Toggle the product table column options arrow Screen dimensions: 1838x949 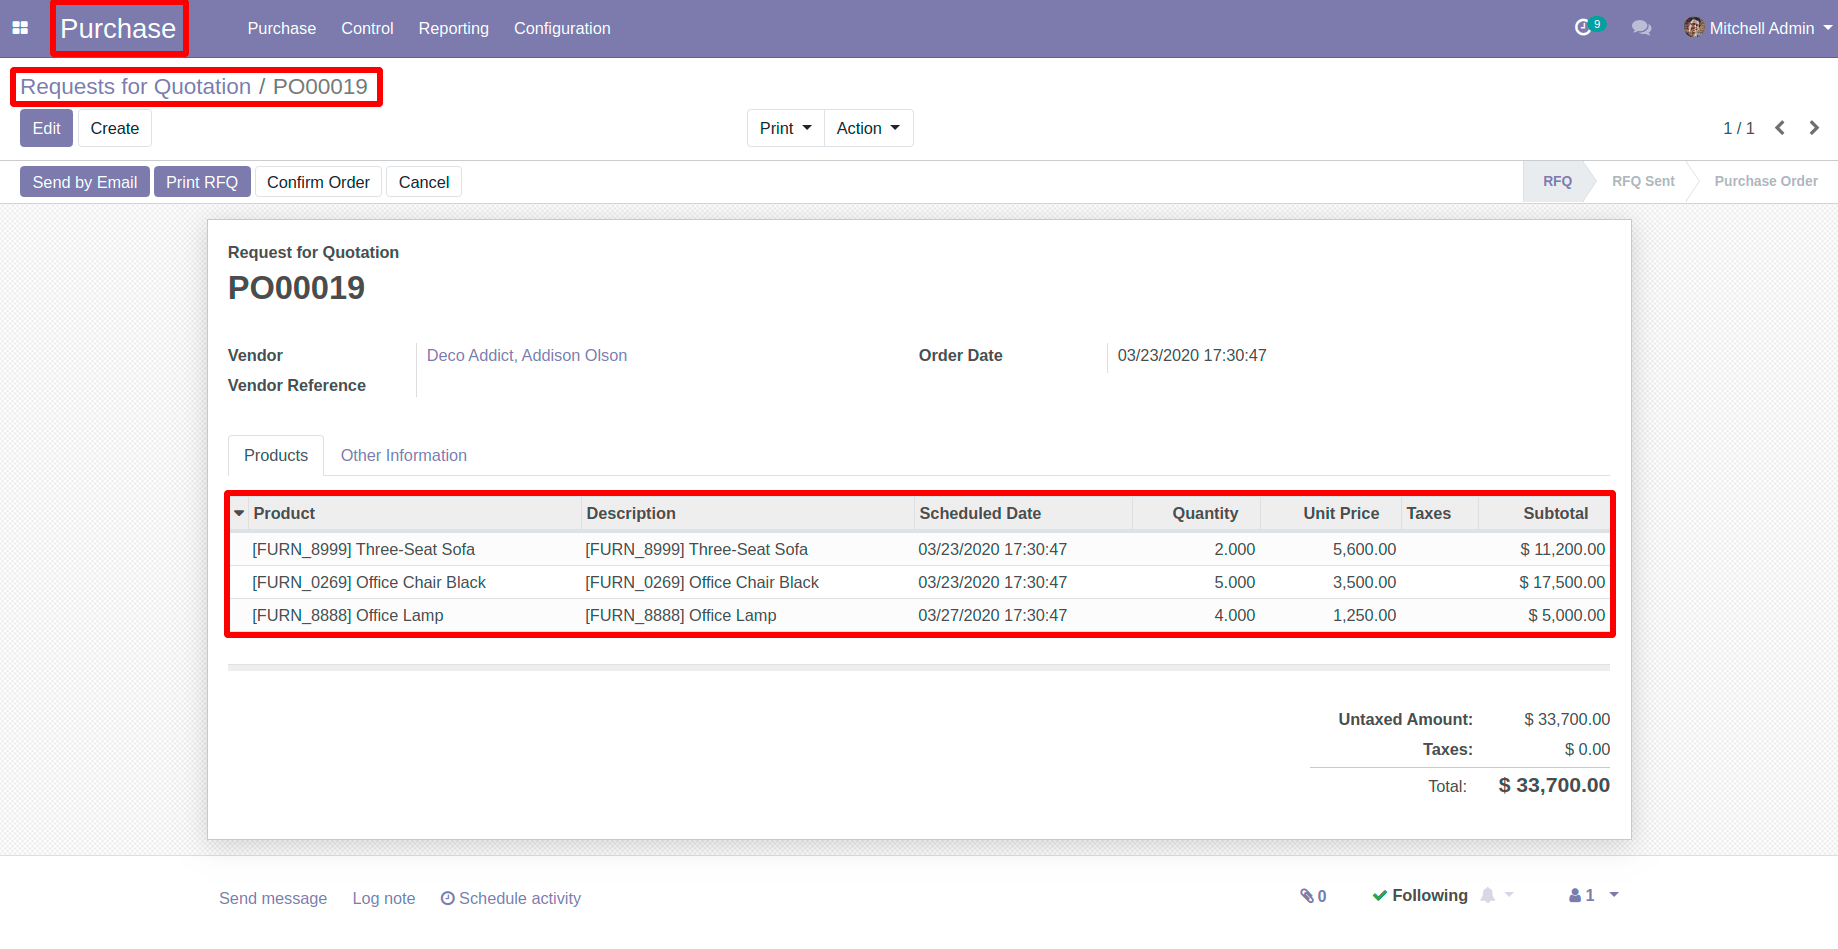point(239,513)
